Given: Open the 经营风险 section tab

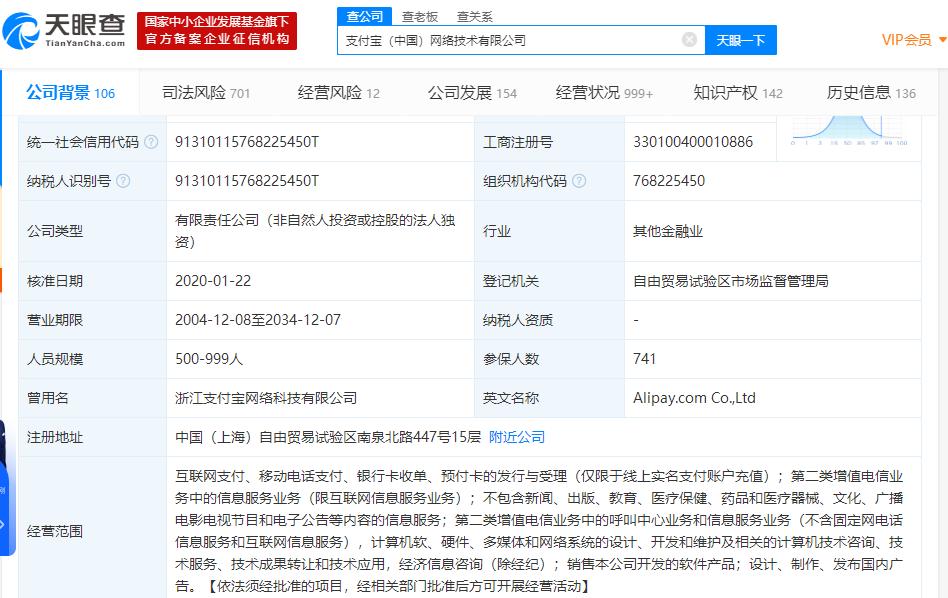Looking at the screenshot, I should click(x=339, y=93).
